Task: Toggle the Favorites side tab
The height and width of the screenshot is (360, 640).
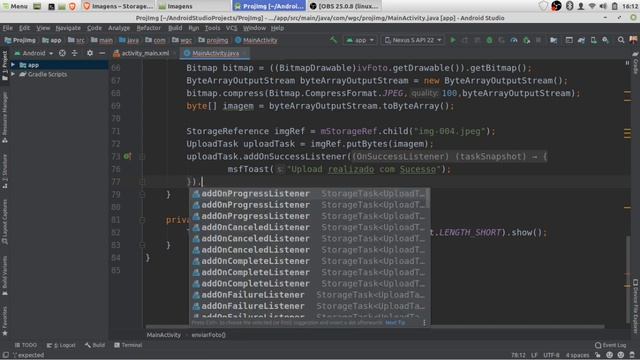Action: point(5,321)
